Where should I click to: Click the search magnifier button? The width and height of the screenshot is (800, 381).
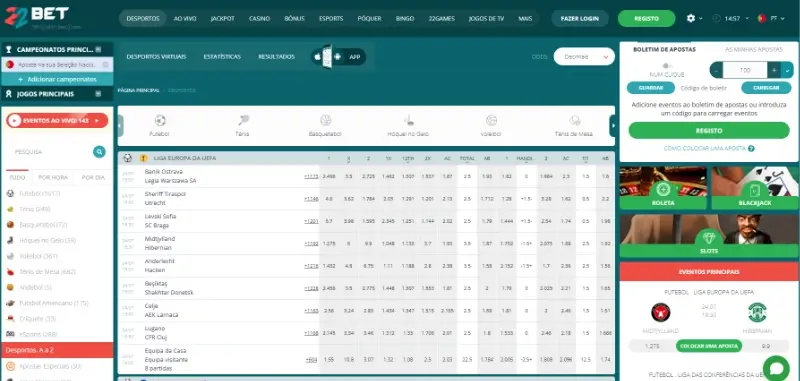(99, 151)
